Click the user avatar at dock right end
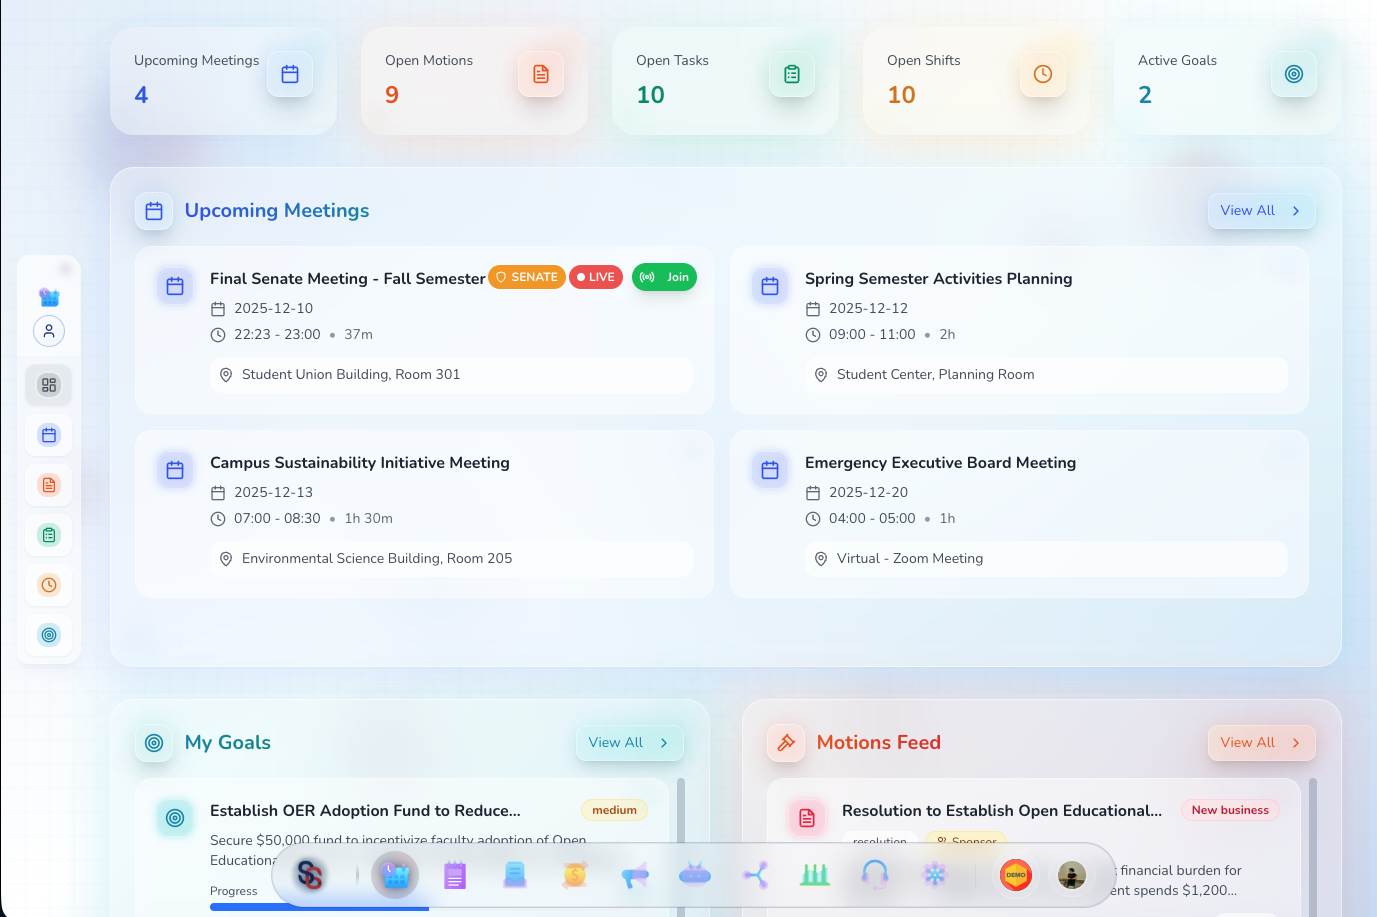Screen dimensions: 1377x917 [1071, 874]
